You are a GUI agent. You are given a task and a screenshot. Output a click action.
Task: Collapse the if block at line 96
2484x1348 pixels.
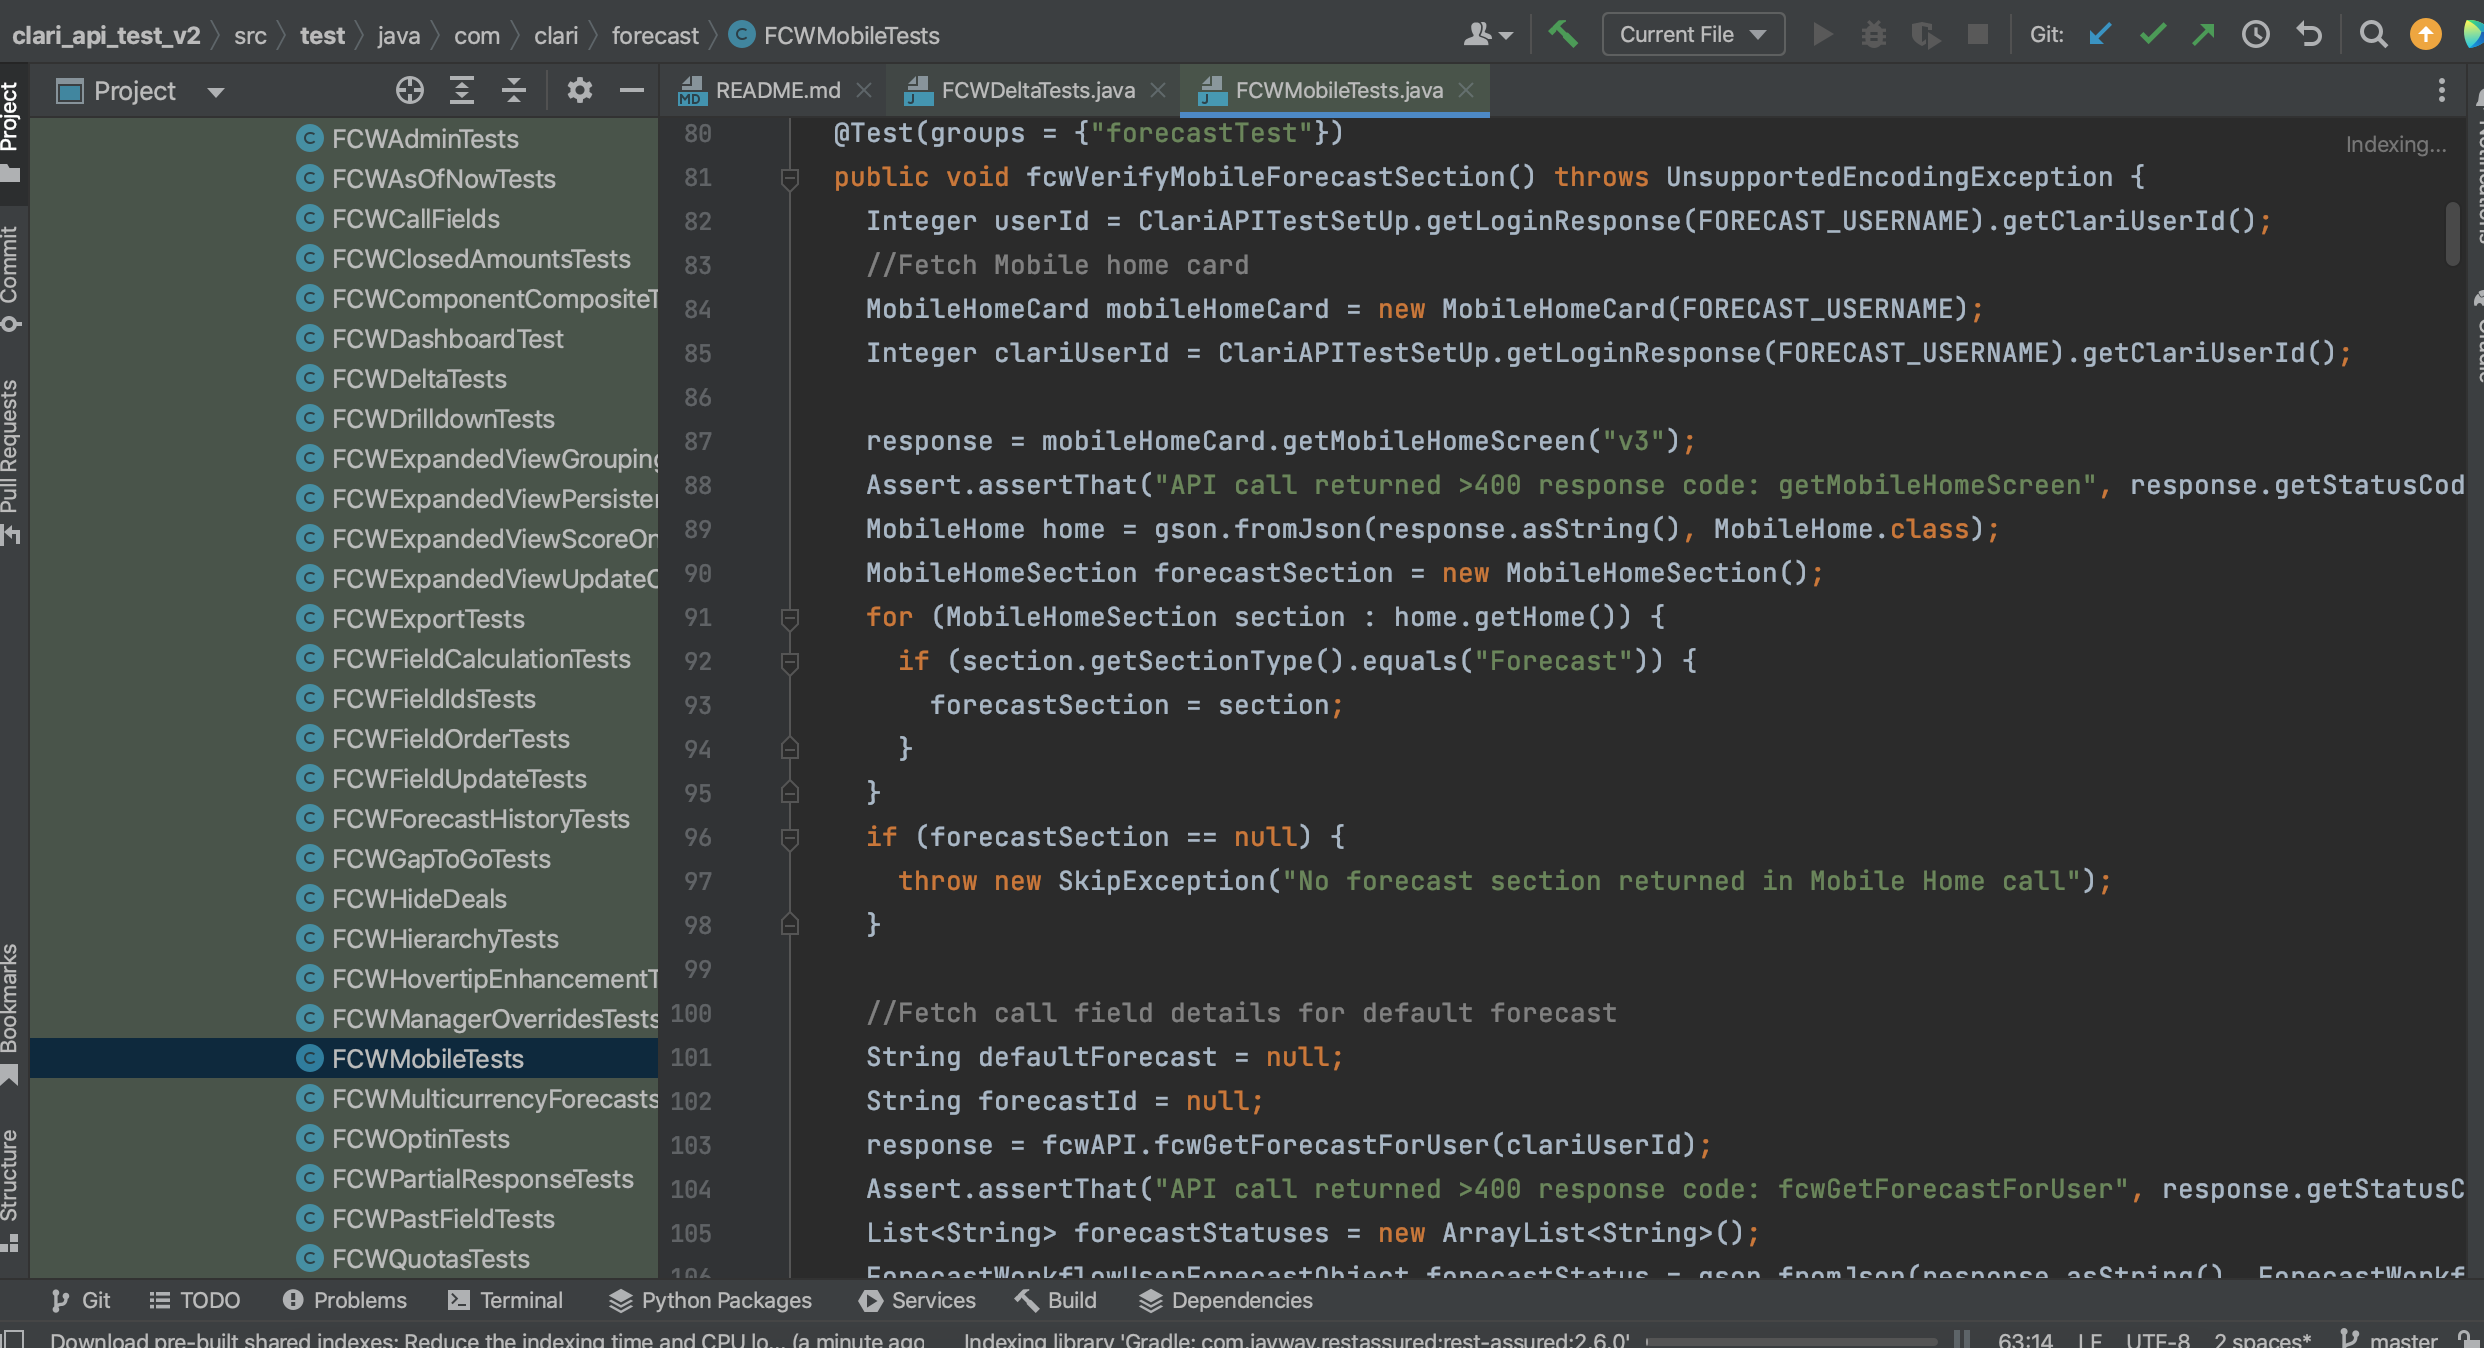[789, 838]
